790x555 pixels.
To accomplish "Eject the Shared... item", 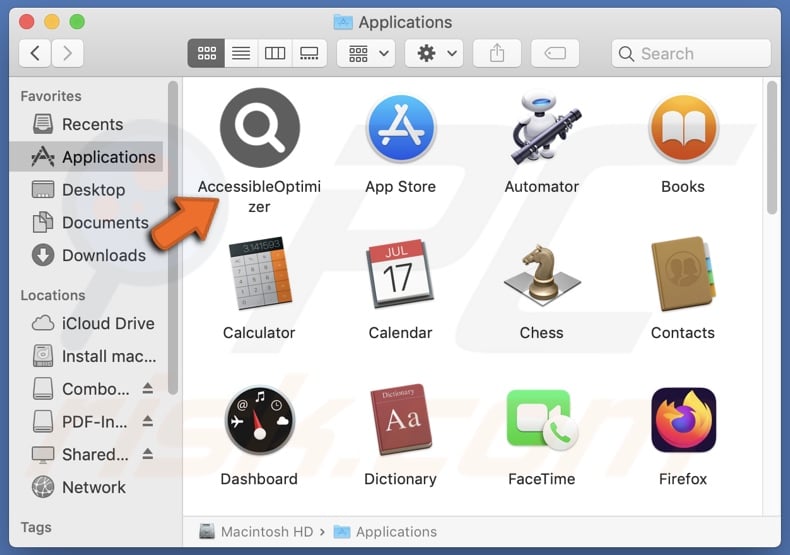I will click(x=148, y=454).
